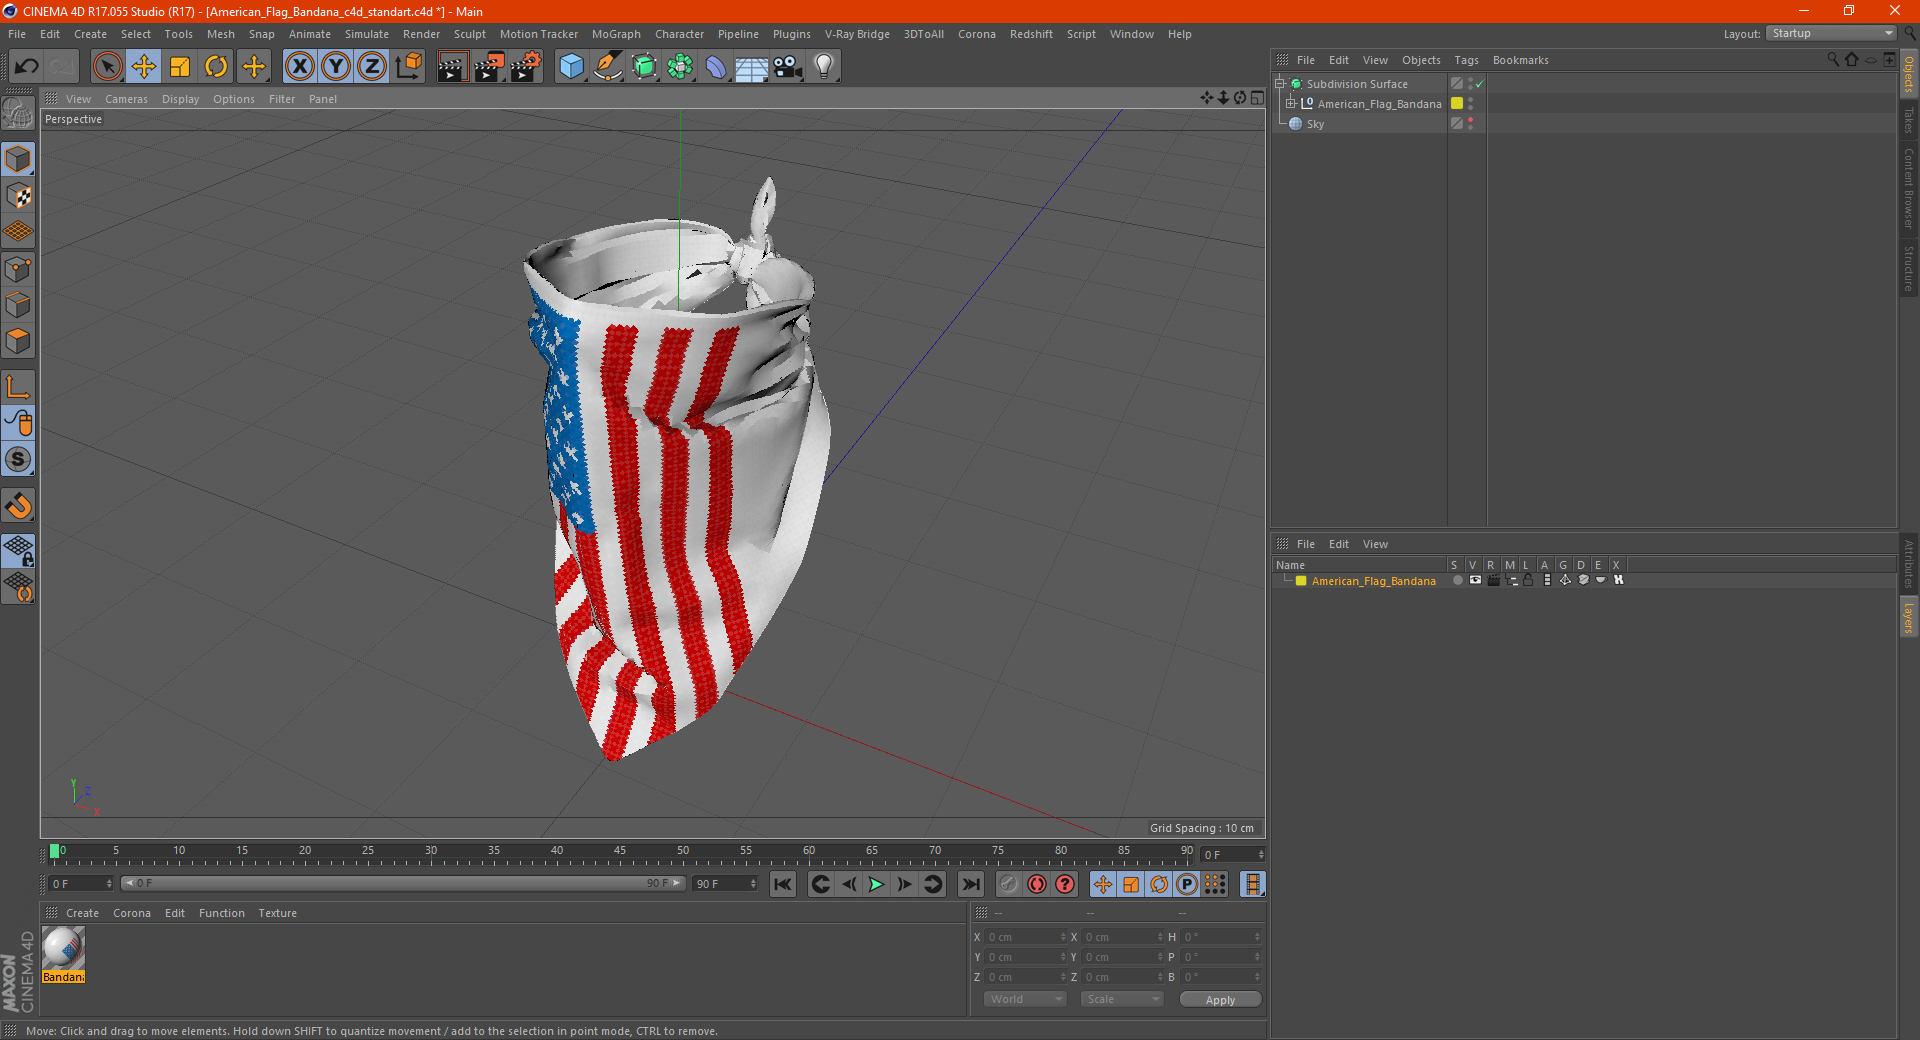Enable Polygons mode in left sidebar
Image resolution: width=1920 pixels, height=1040 pixels.
[x=18, y=341]
